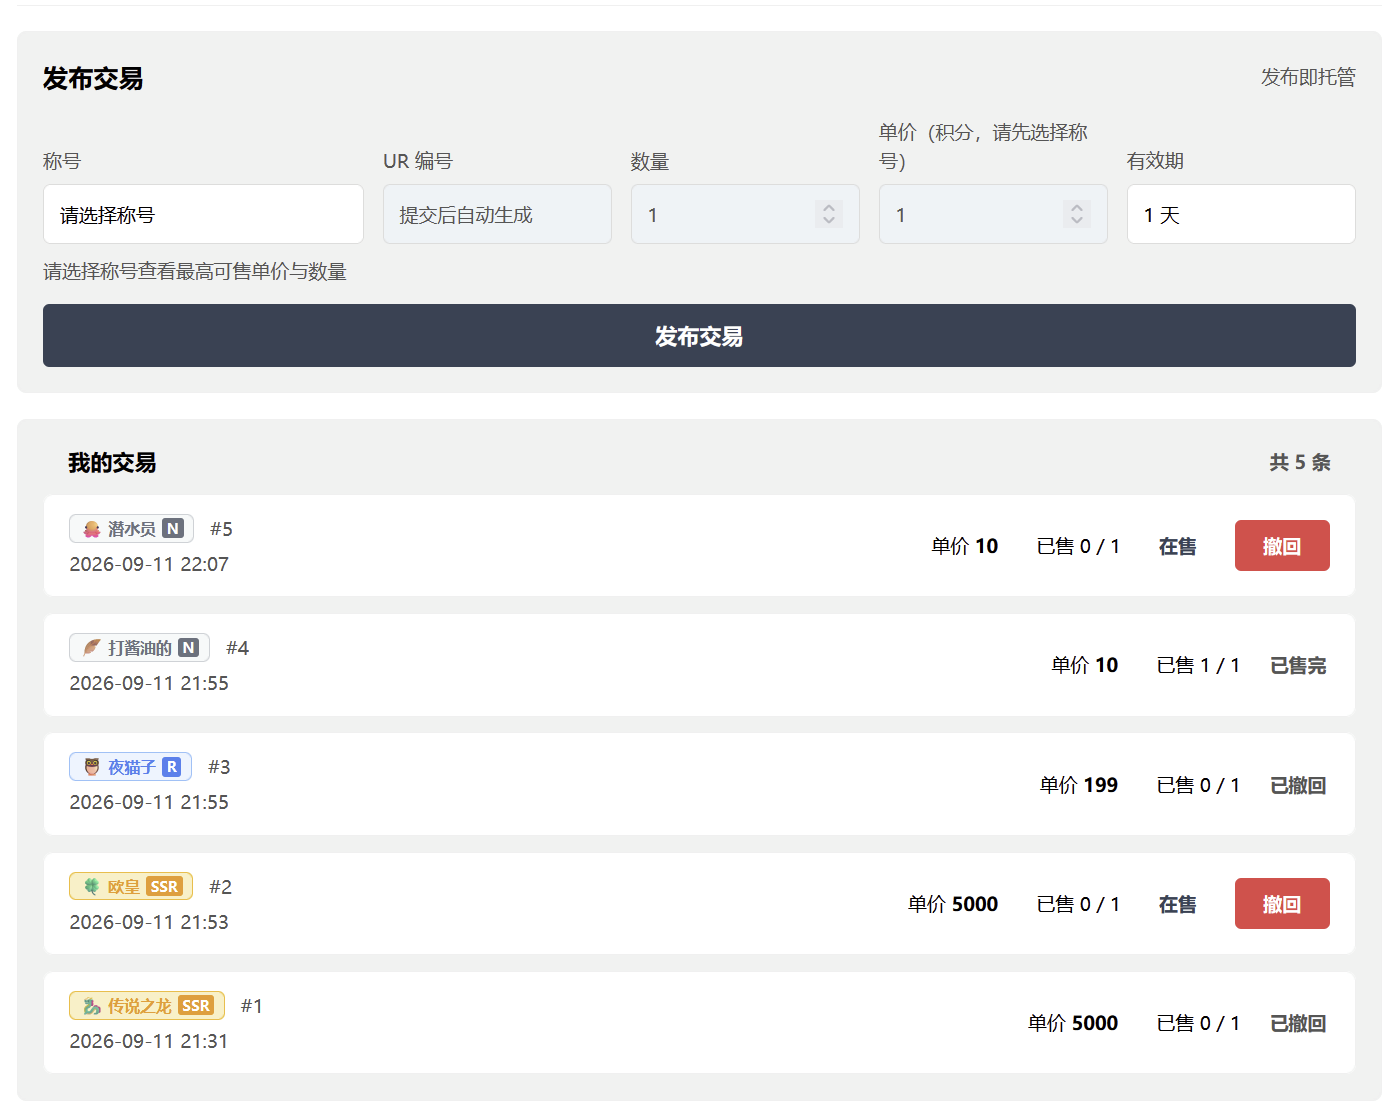Click the 传说之龙 SSR title tag
This screenshot has height=1114, width=1400.
147,1006
